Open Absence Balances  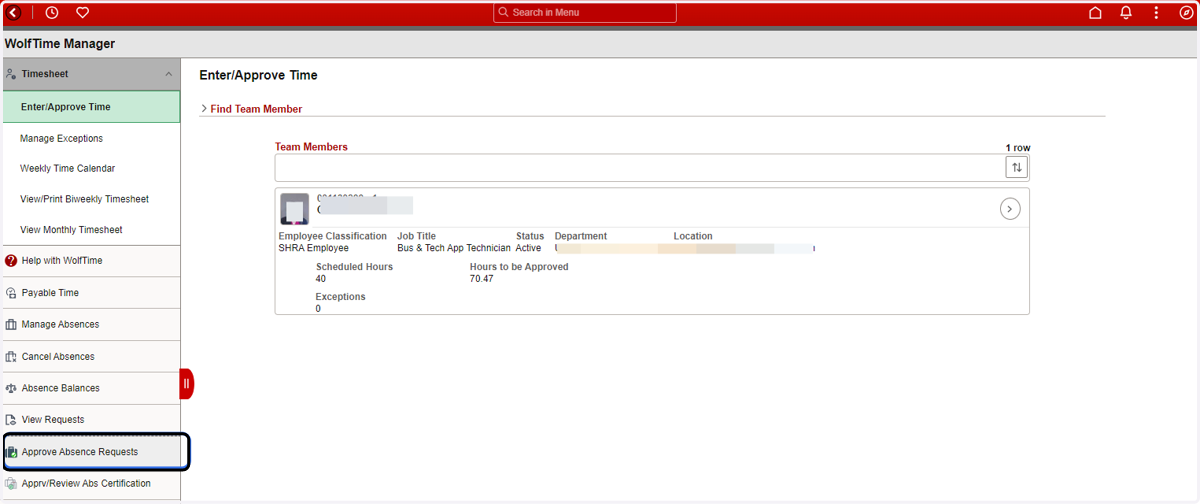point(90,388)
